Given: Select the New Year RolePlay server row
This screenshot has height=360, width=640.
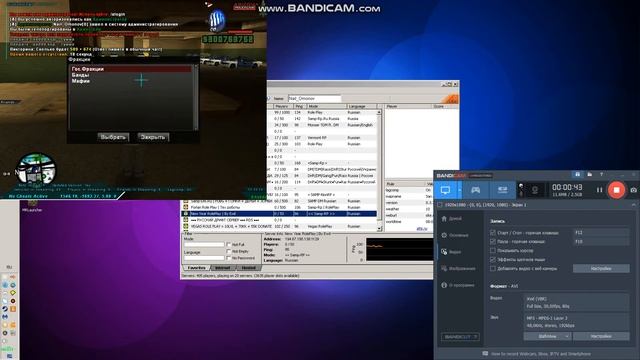Looking at the screenshot, I should [279, 213].
